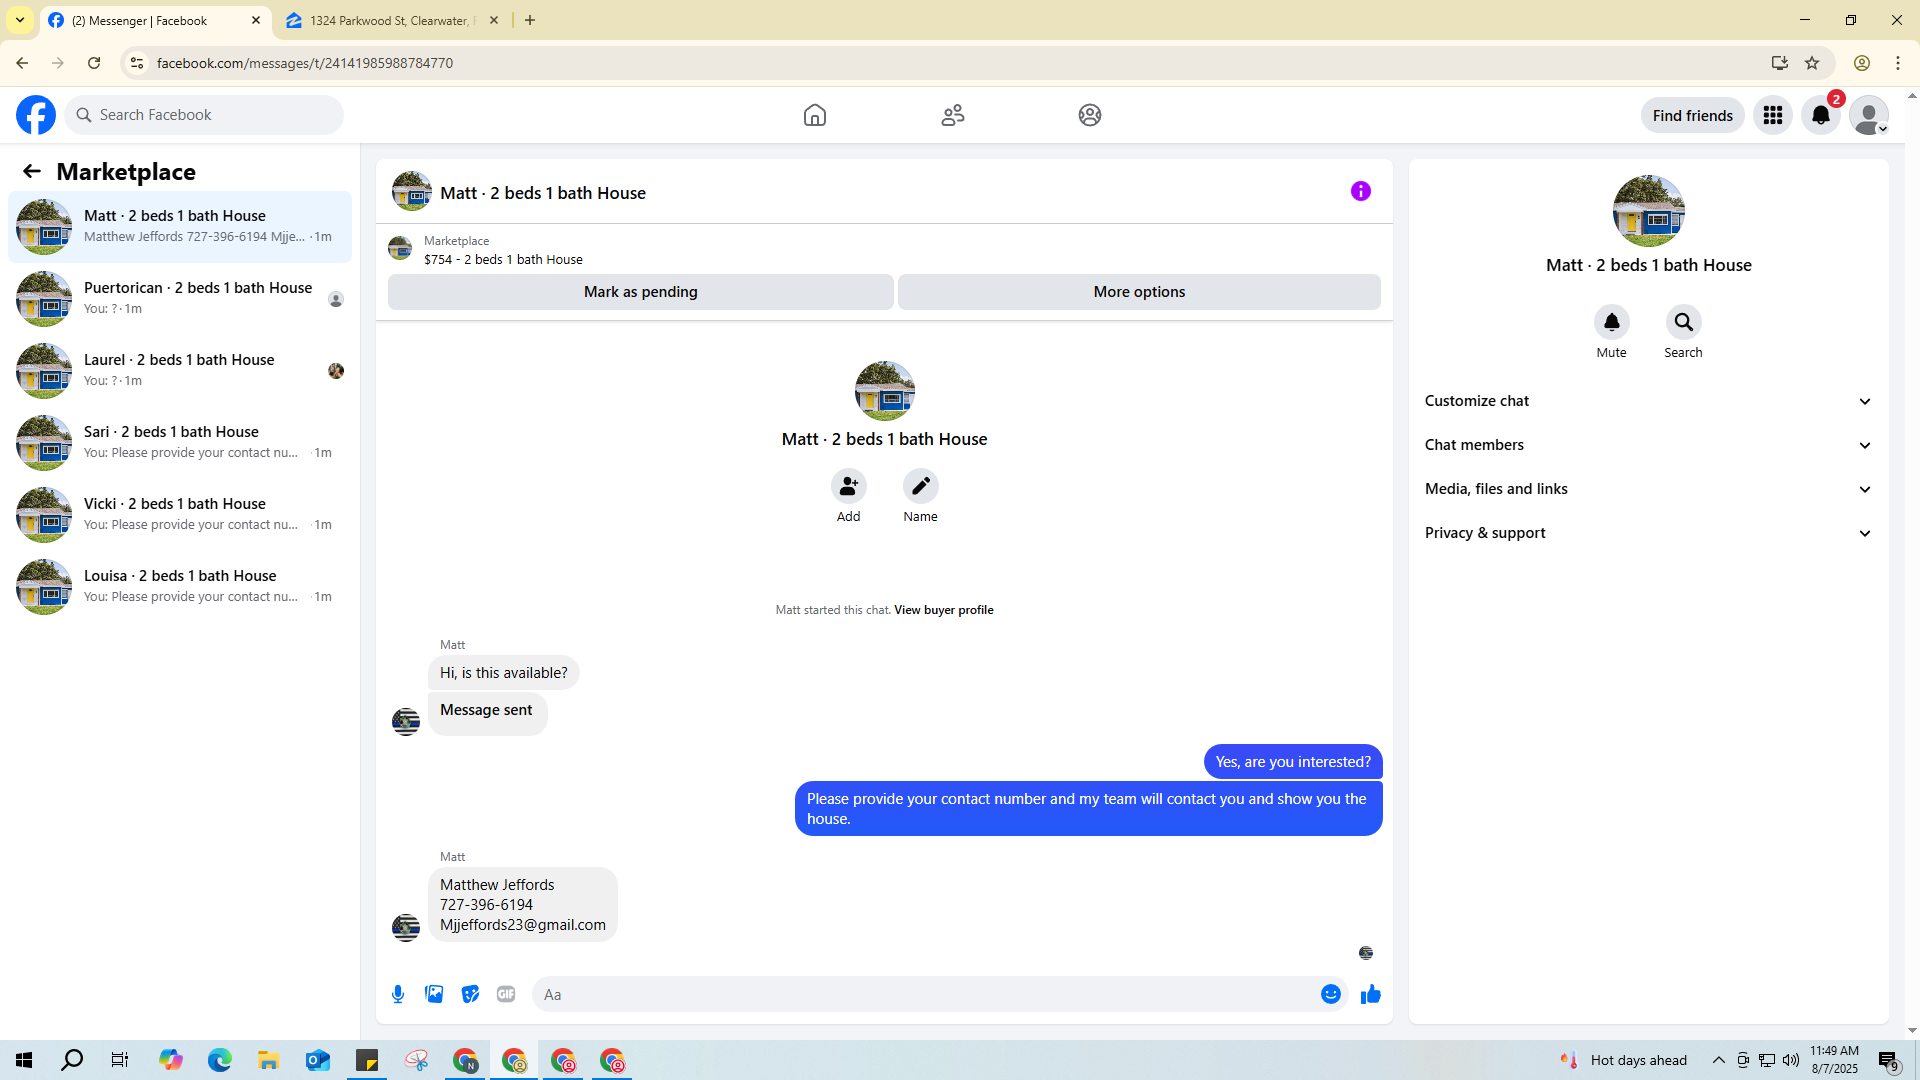The height and width of the screenshot is (1080, 1920).
Task: Expand Chat members section
Action: tap(1649, 445)
